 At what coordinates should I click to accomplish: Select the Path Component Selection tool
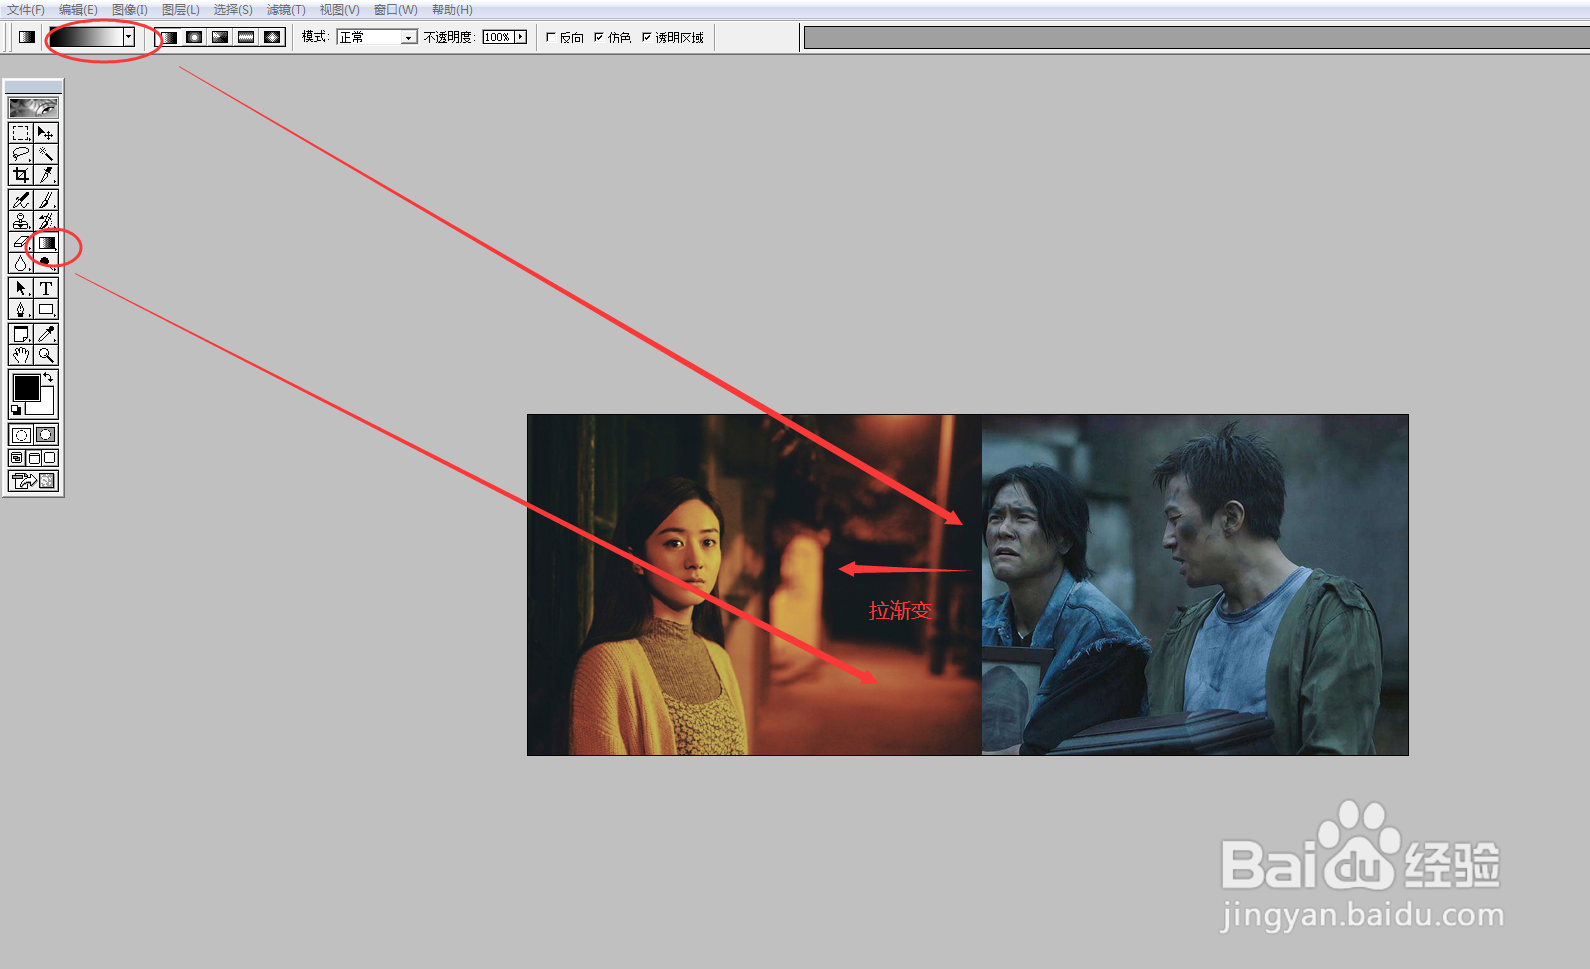pos(20,288)
